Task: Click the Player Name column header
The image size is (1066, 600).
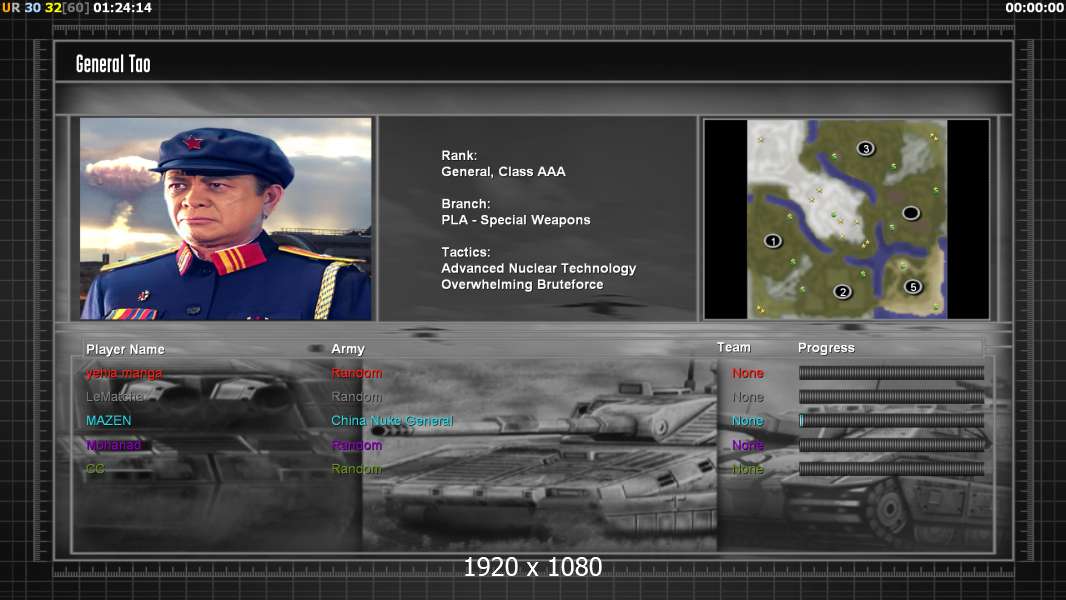Action: point(125,349)
